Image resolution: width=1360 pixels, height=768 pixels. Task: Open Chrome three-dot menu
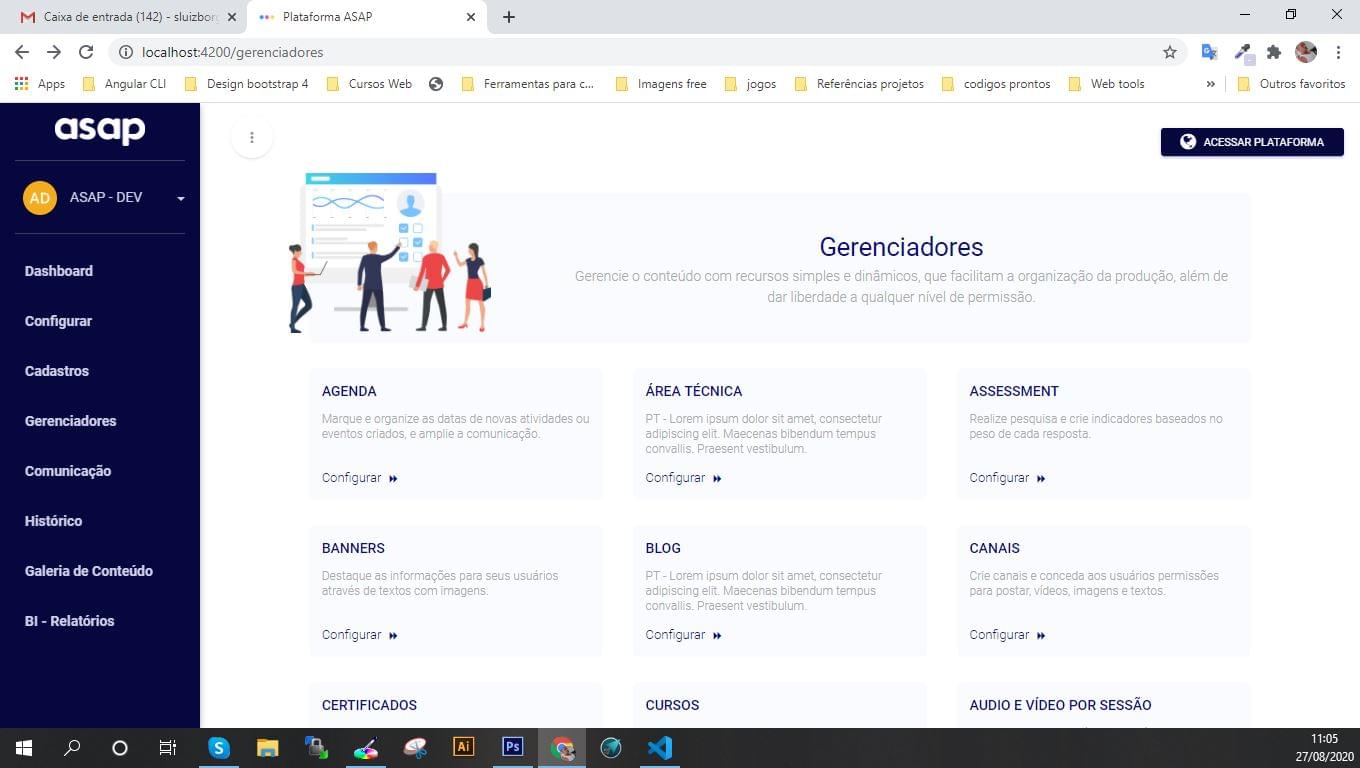coord(1338,52)
